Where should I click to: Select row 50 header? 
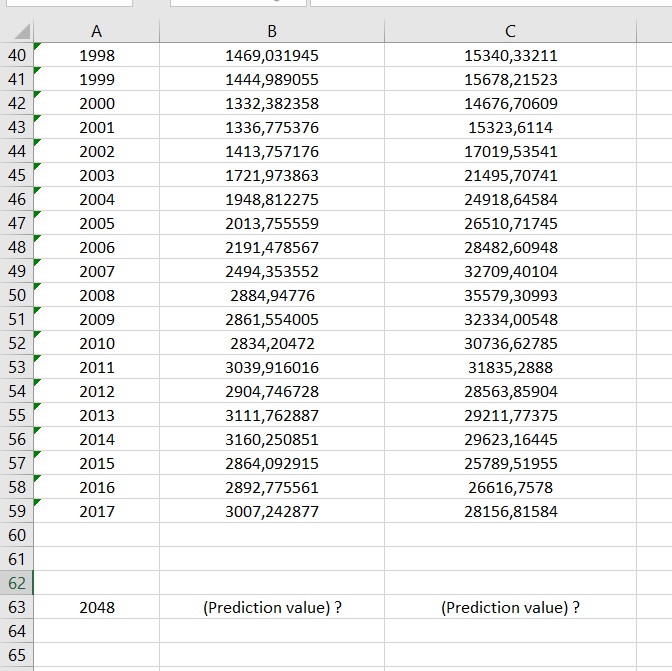coord(17,296)
